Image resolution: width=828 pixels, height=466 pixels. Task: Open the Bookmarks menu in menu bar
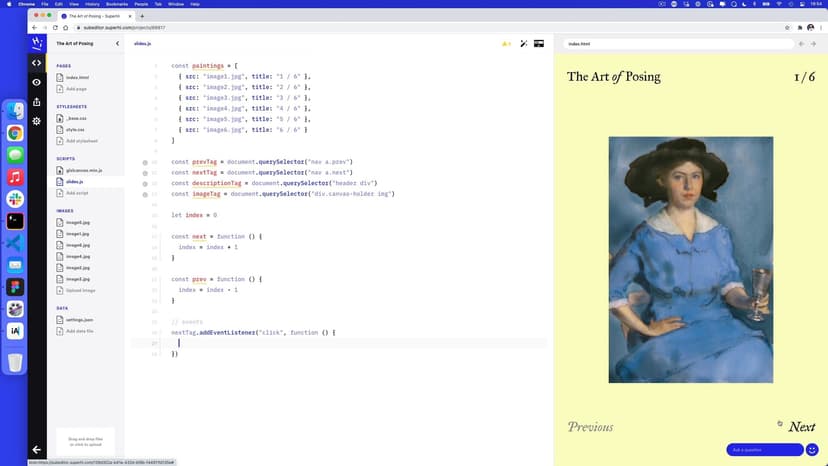(116, 4)
